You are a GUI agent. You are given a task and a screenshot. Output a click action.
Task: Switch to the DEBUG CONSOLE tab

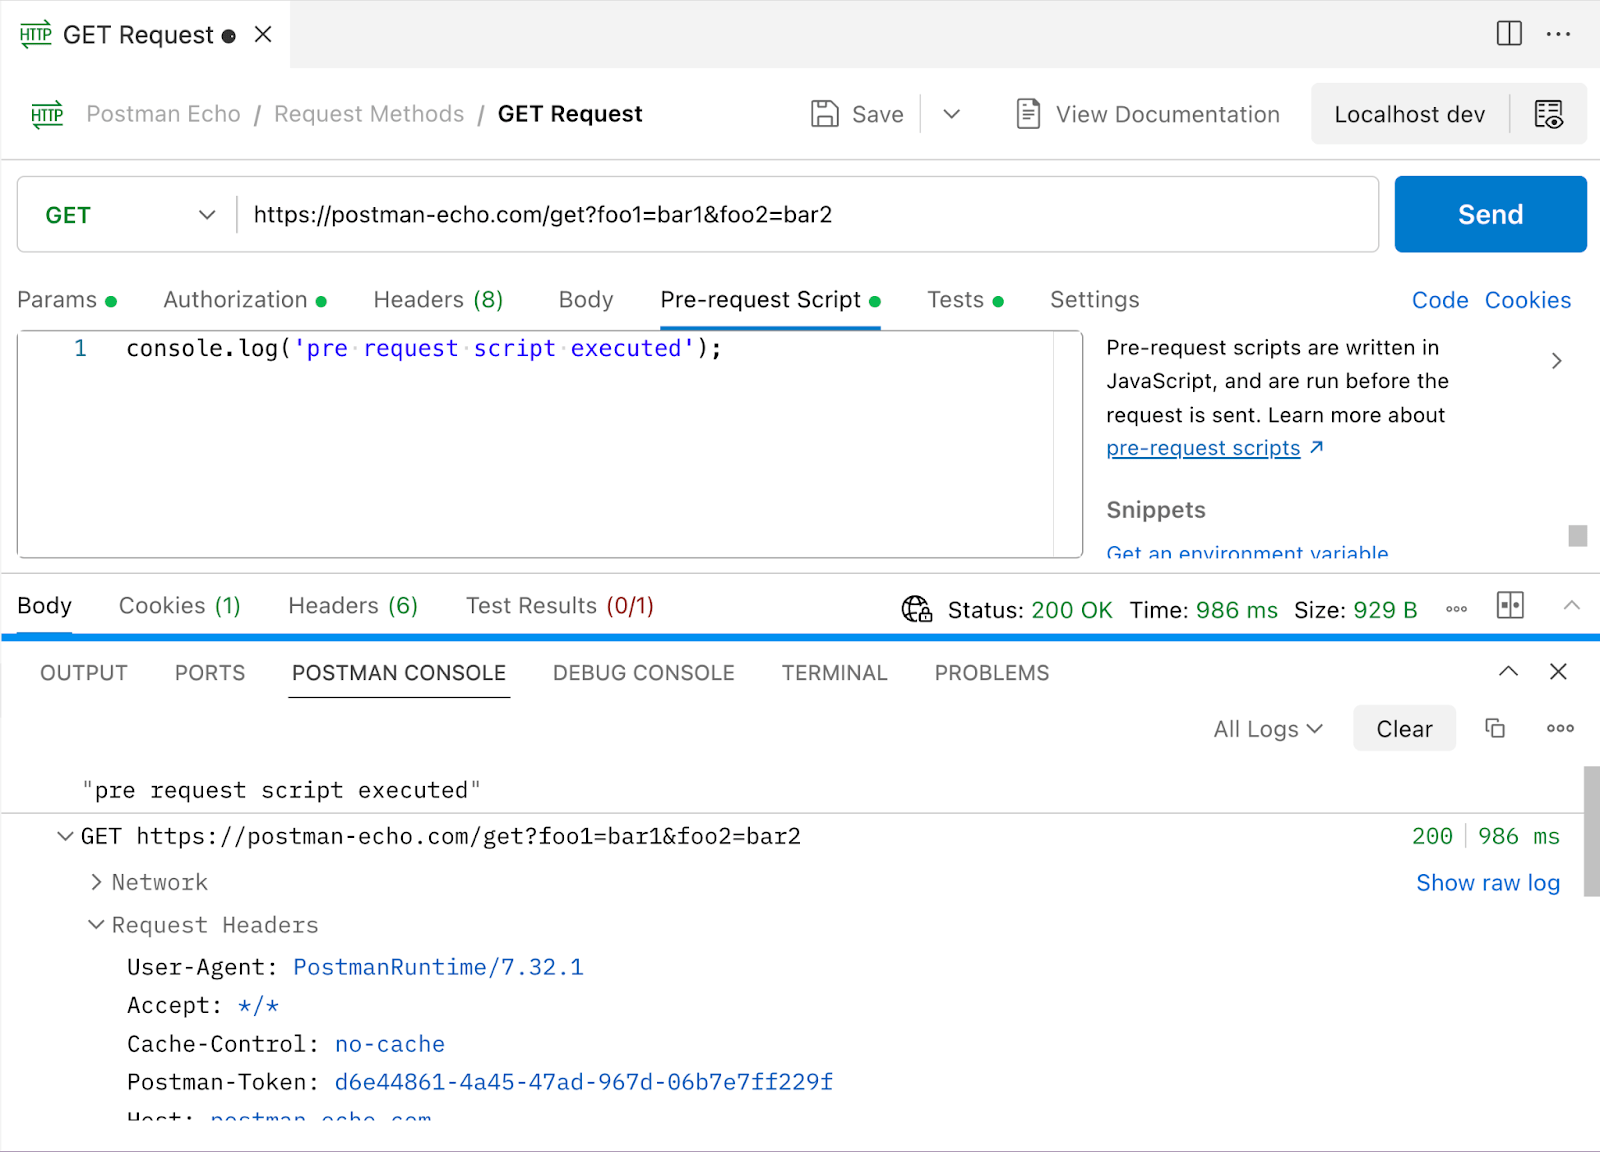644,673
